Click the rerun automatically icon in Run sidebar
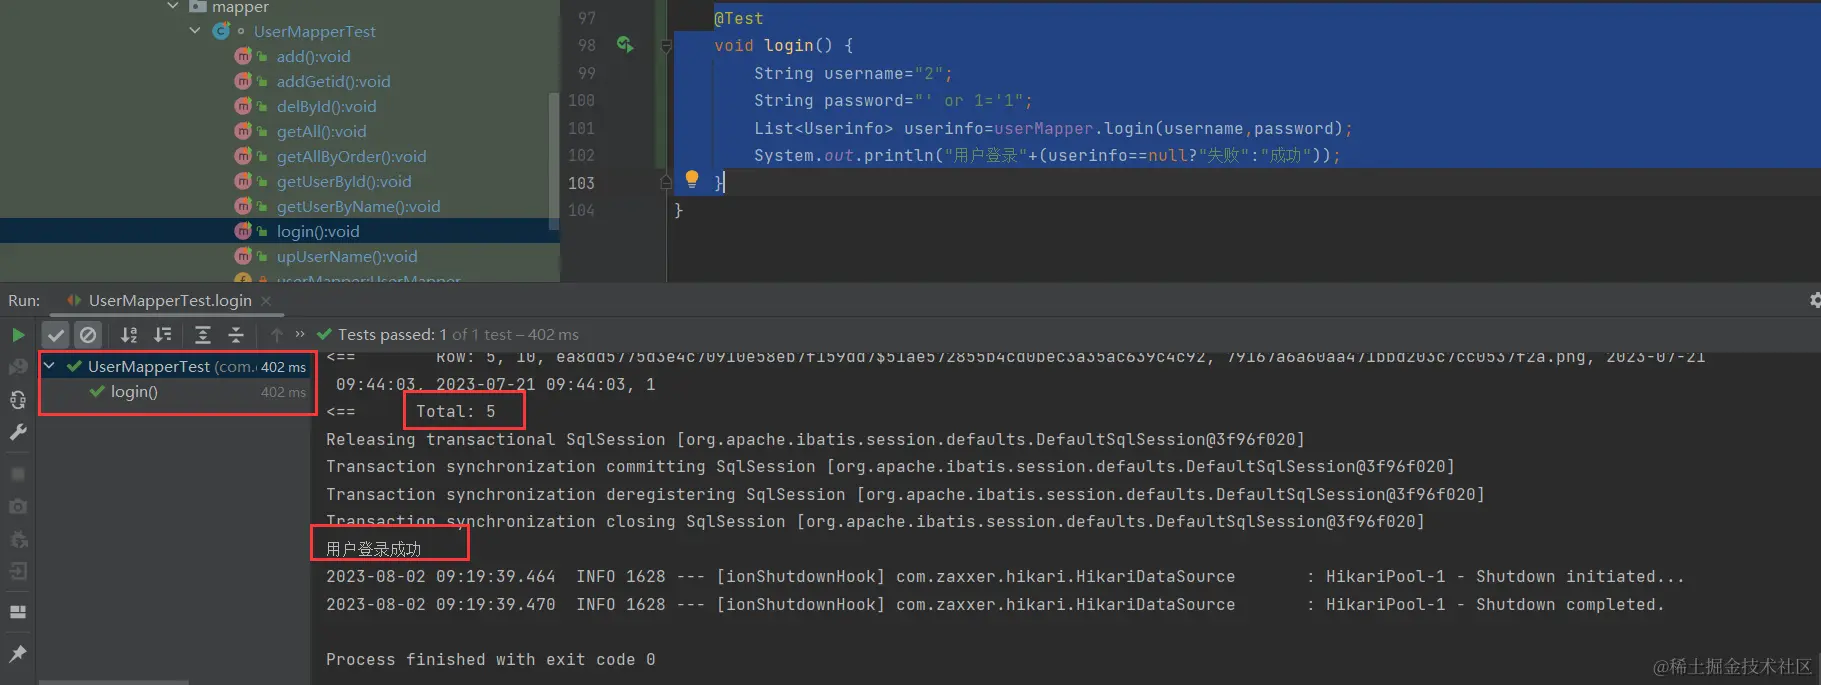Image resolution: width=1821 pixels, height=685 pixels. click(18, 400)
